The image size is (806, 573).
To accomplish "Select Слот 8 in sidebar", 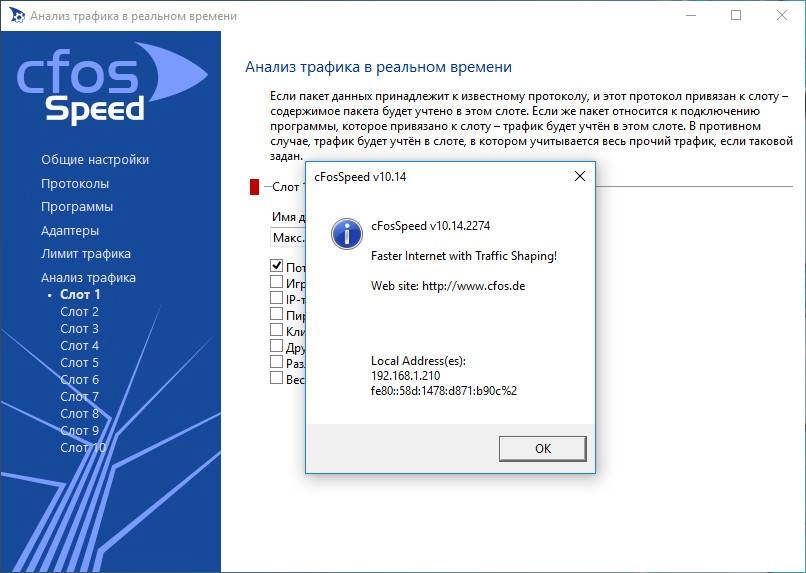I will (x=79, y=413).
